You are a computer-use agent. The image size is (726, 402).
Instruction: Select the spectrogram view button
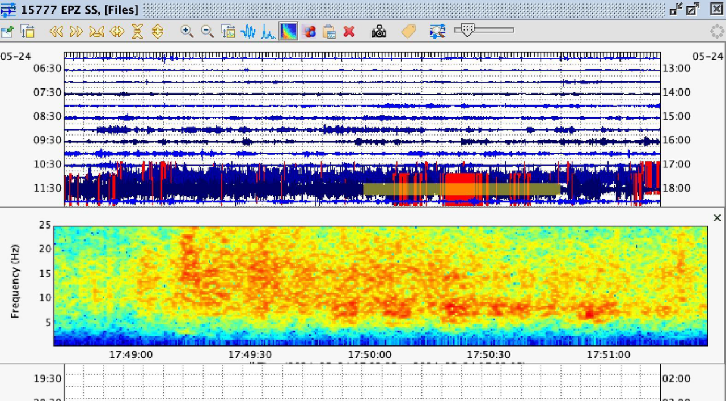(288, 31)
